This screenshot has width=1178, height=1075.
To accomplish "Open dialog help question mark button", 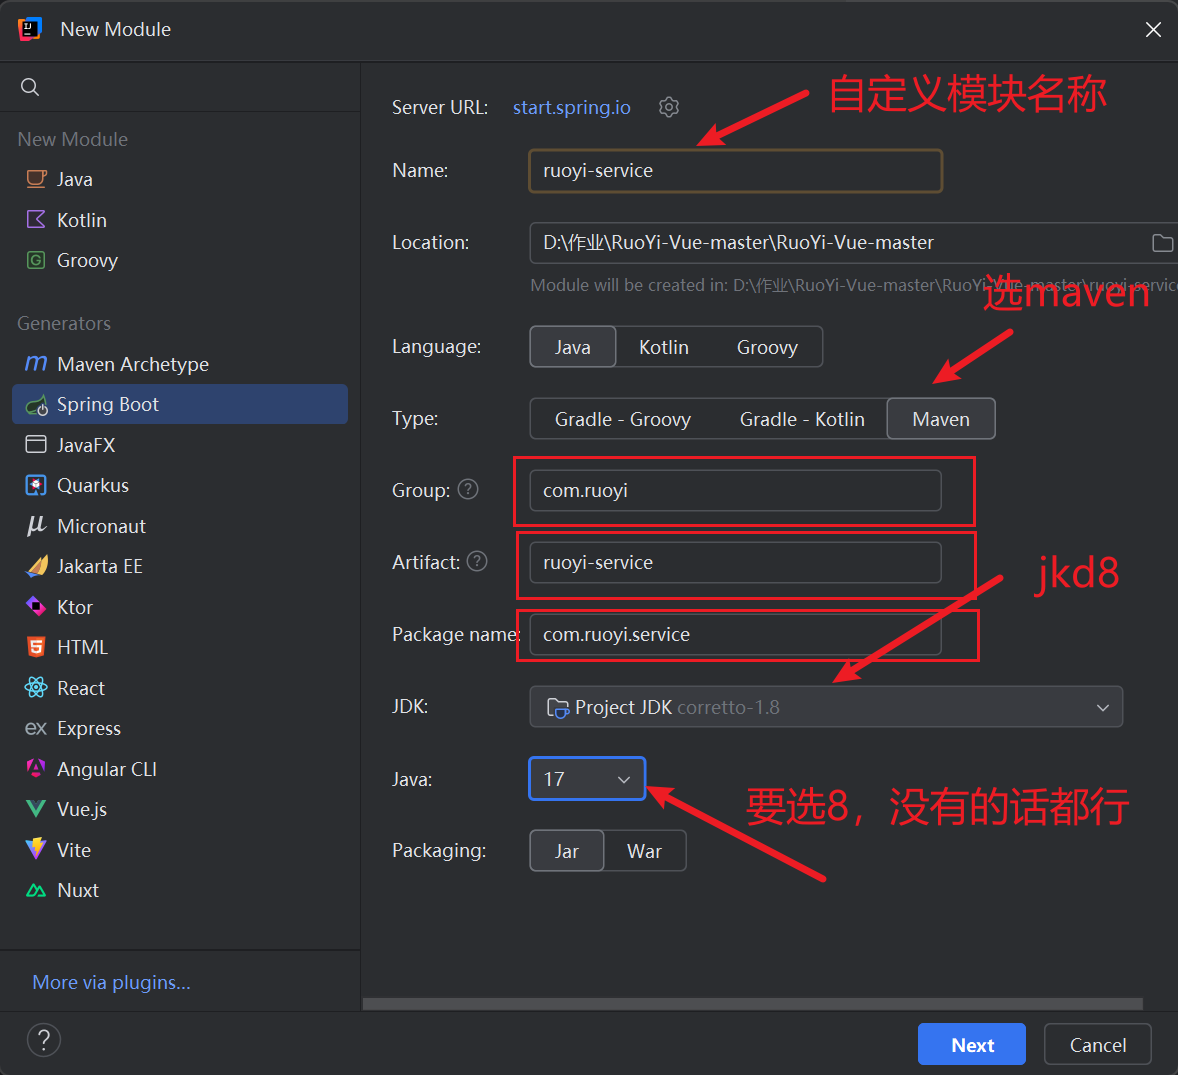I will [x=44, y=1040].
